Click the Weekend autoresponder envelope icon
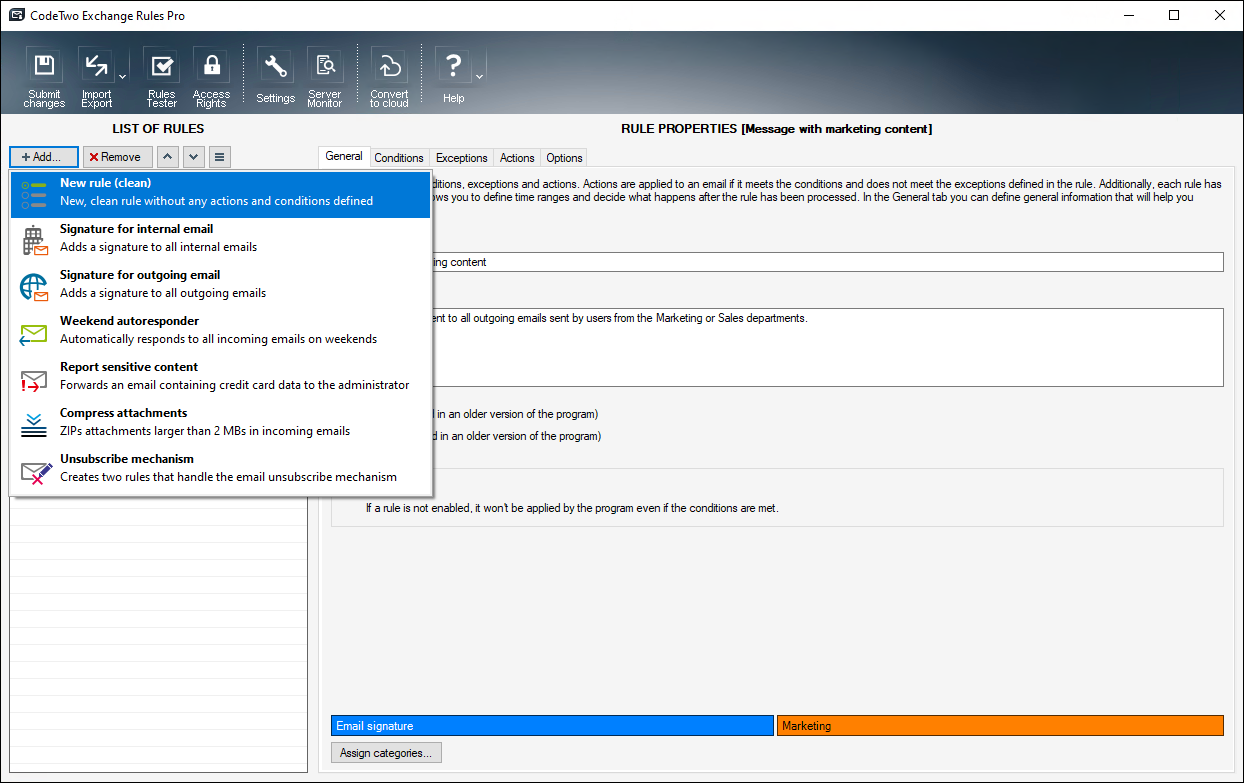Viewport: 1244px width, 783px height. point(34,334)
